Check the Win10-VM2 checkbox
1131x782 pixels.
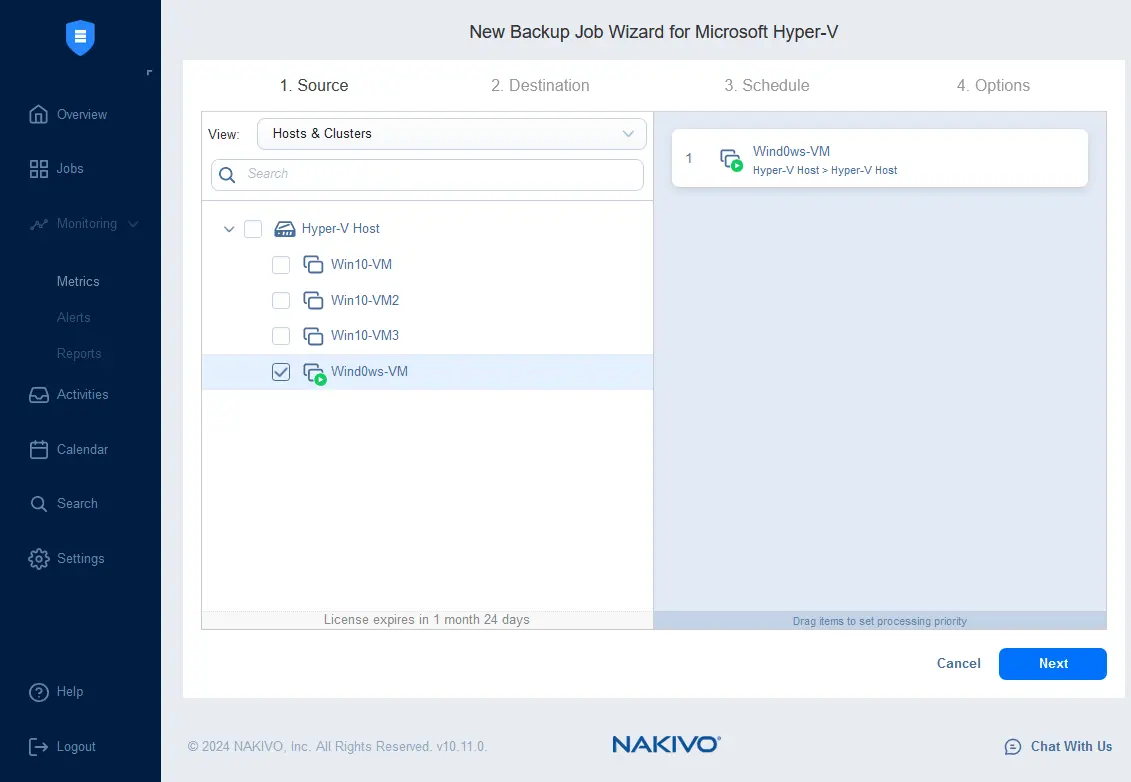(281, 300)
